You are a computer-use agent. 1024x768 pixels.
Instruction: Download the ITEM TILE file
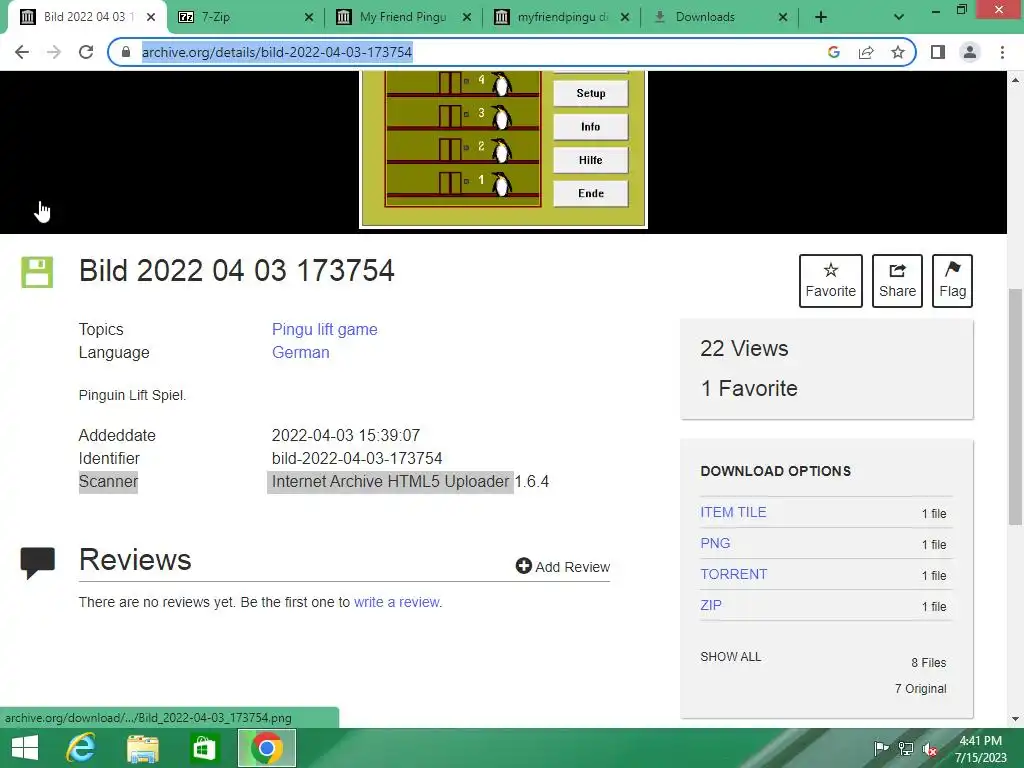tap(733, 513)
